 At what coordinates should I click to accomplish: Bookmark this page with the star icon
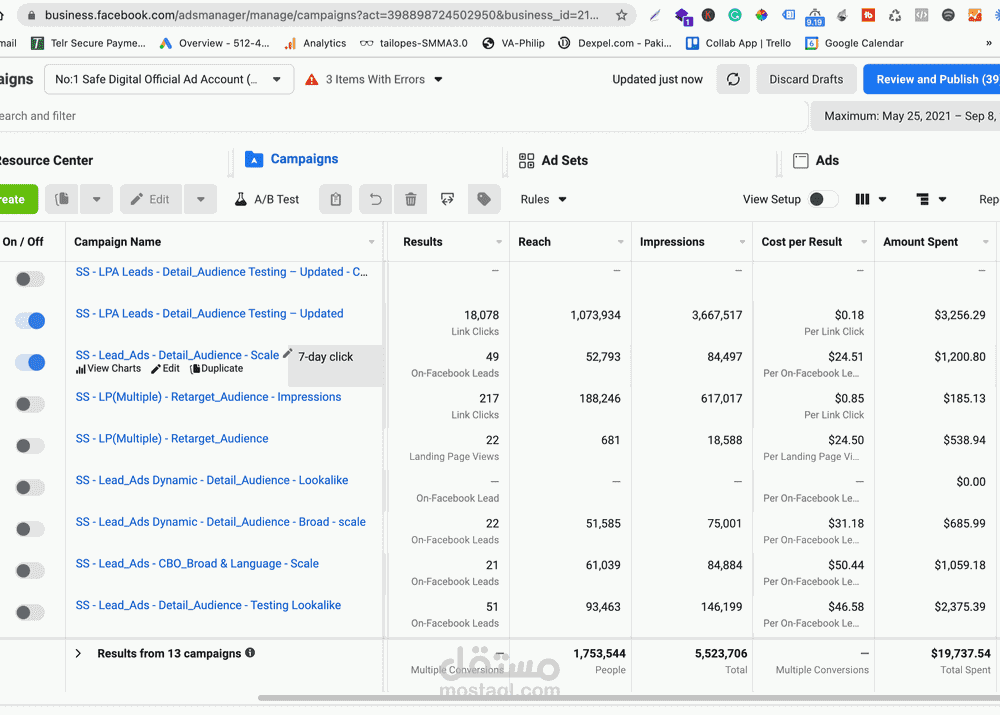tap(621, 15)
